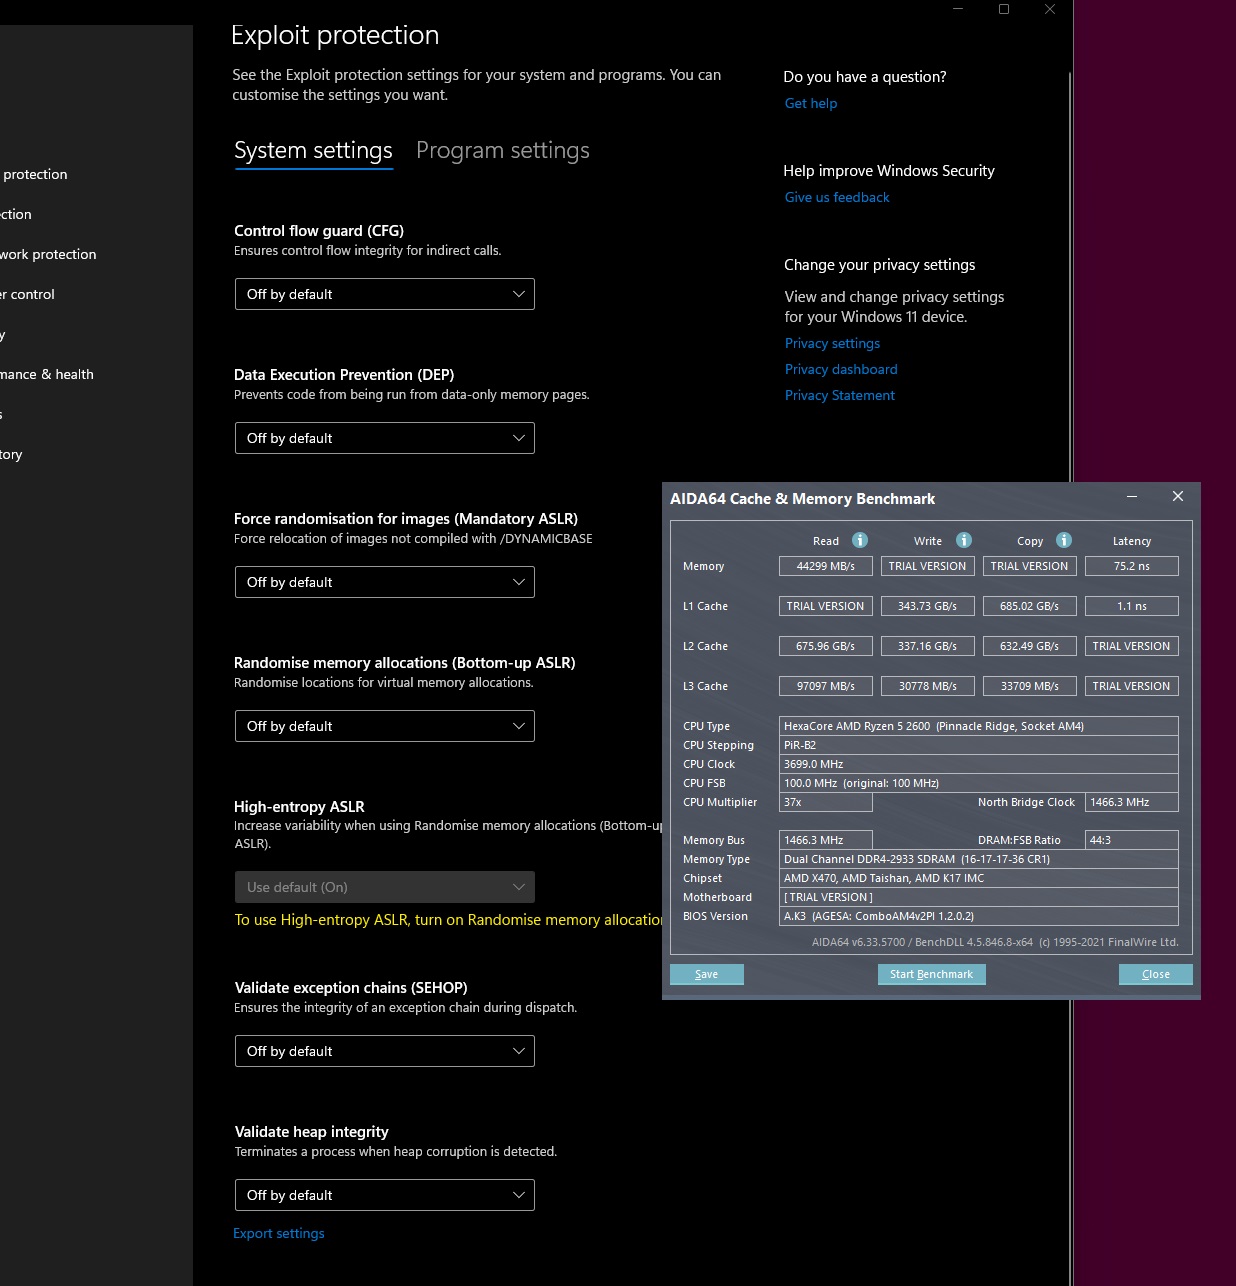Click the L2 Cache Write value 337.16 GB/s

click(928, 646)
